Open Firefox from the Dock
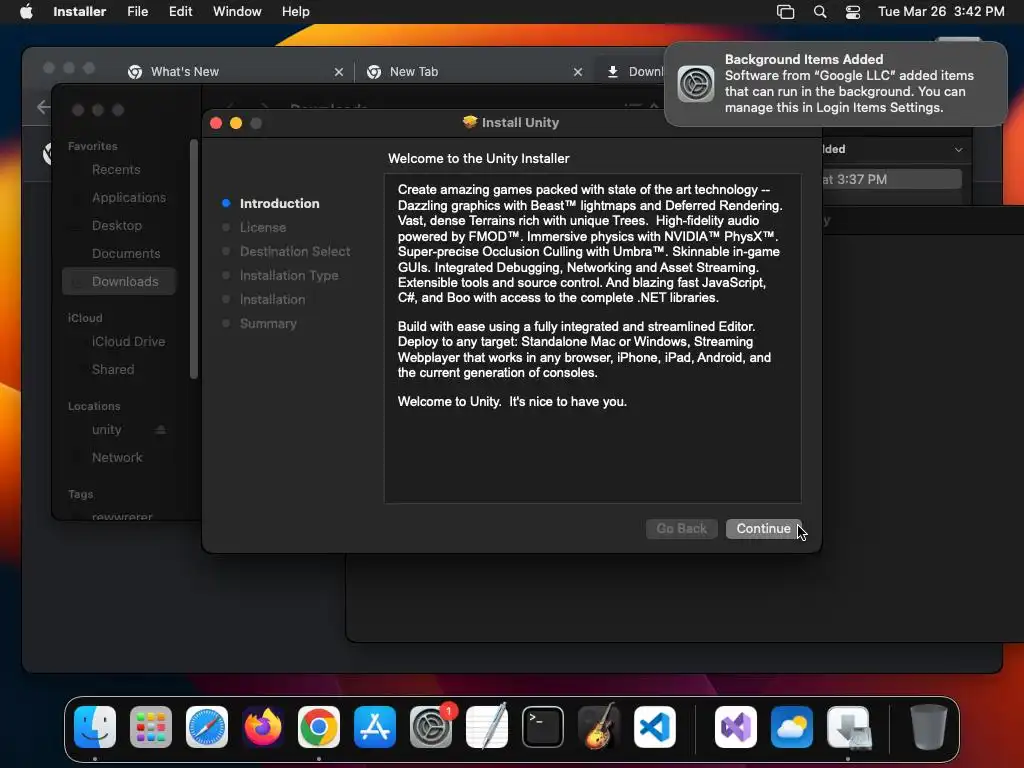This screenshot has height=768, width=1024. 263,727
